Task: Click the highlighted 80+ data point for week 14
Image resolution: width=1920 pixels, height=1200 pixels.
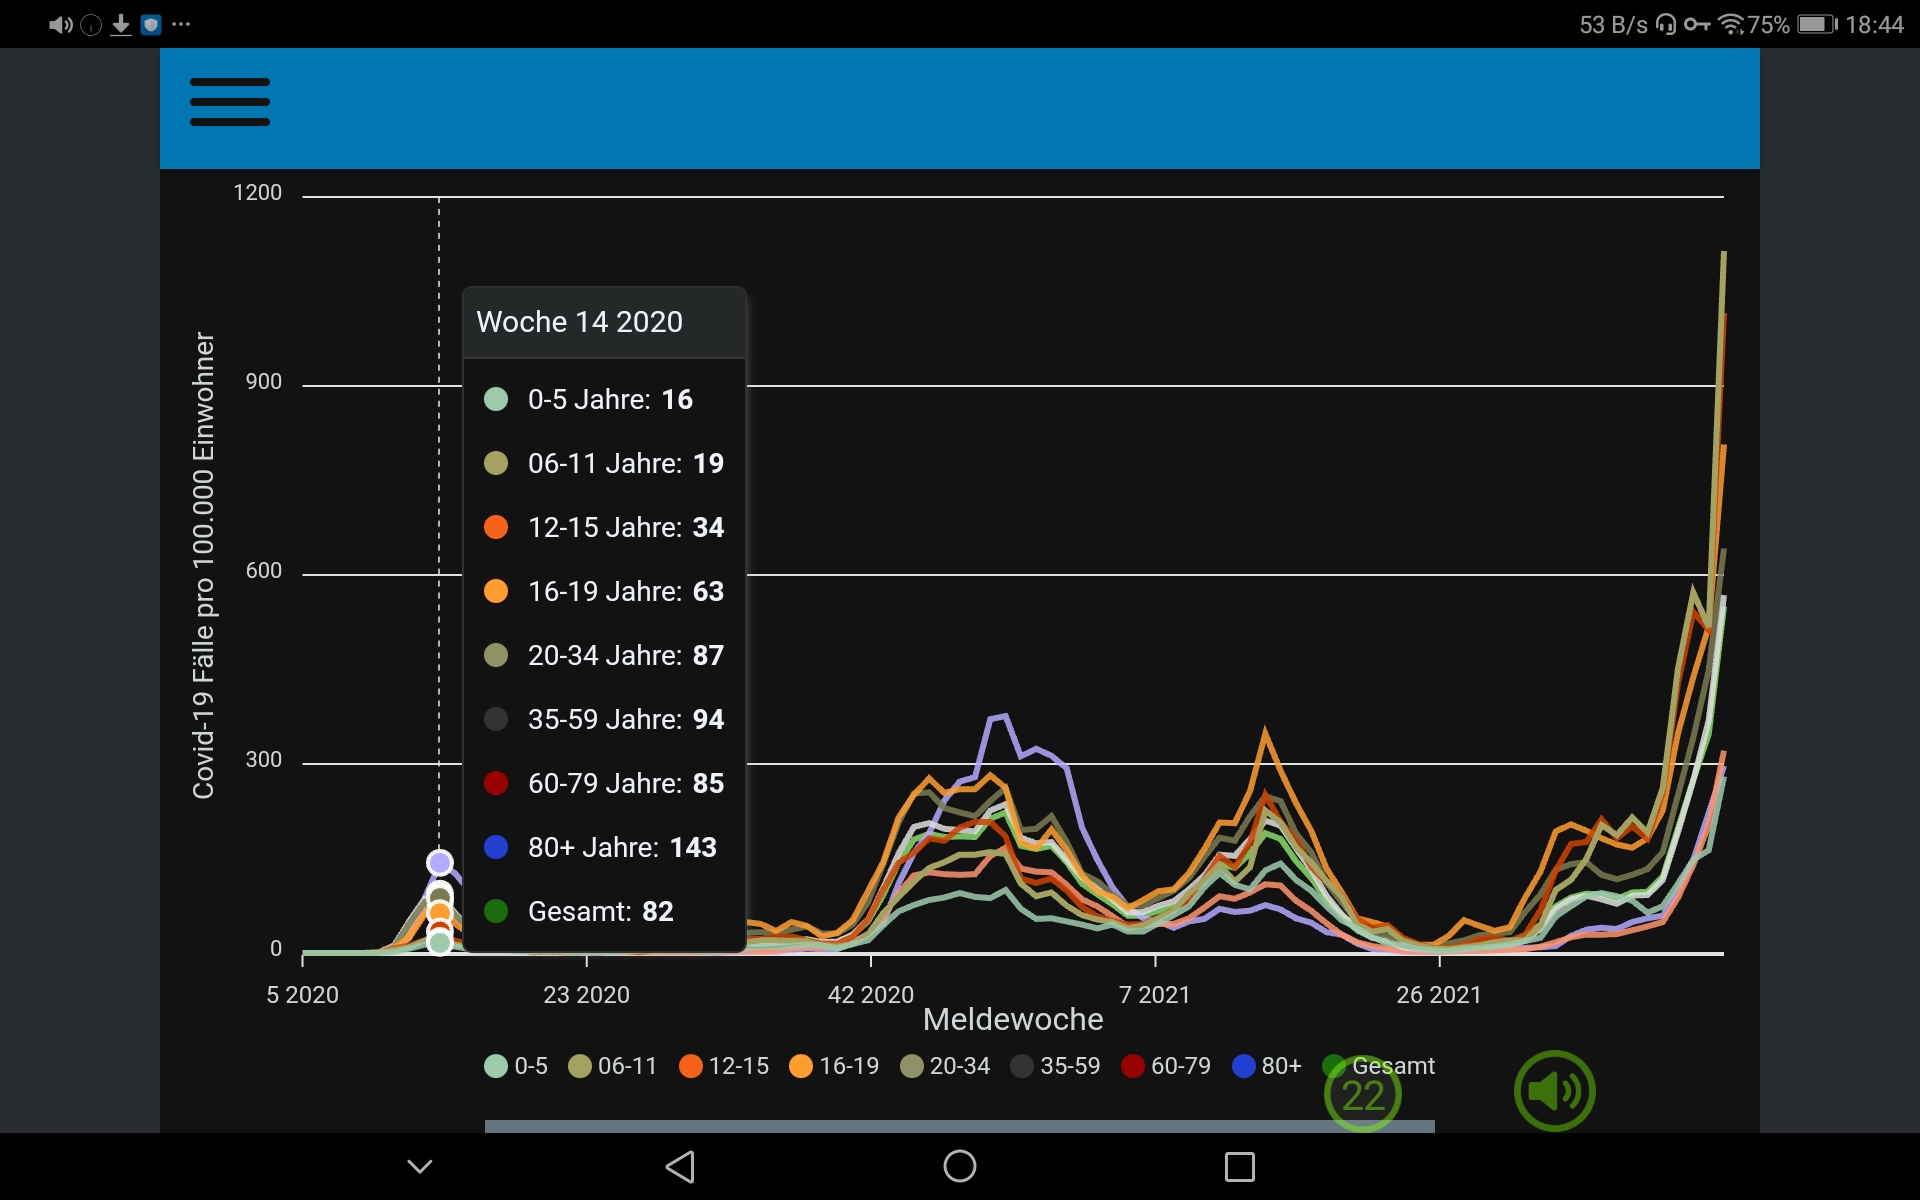Action: click(440, 862)
